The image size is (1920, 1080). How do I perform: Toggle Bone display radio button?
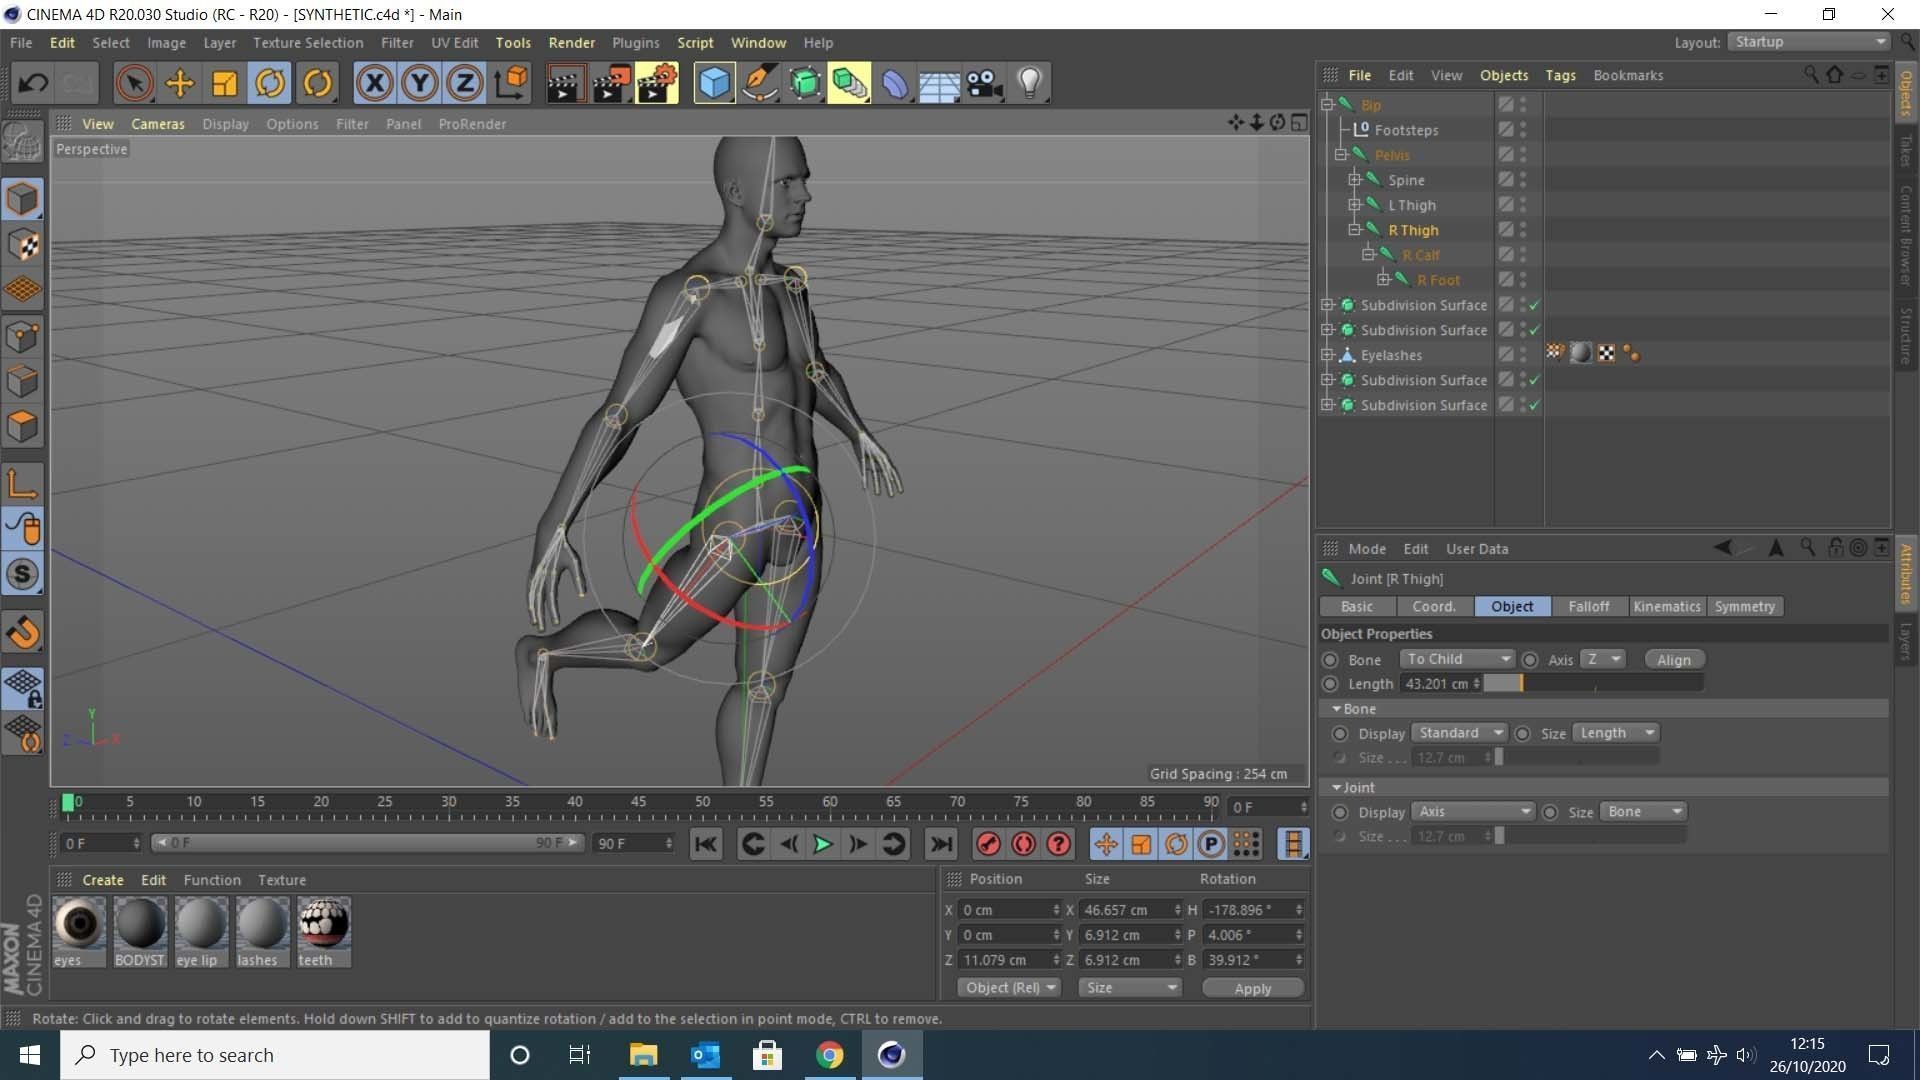coord(1340,734)
